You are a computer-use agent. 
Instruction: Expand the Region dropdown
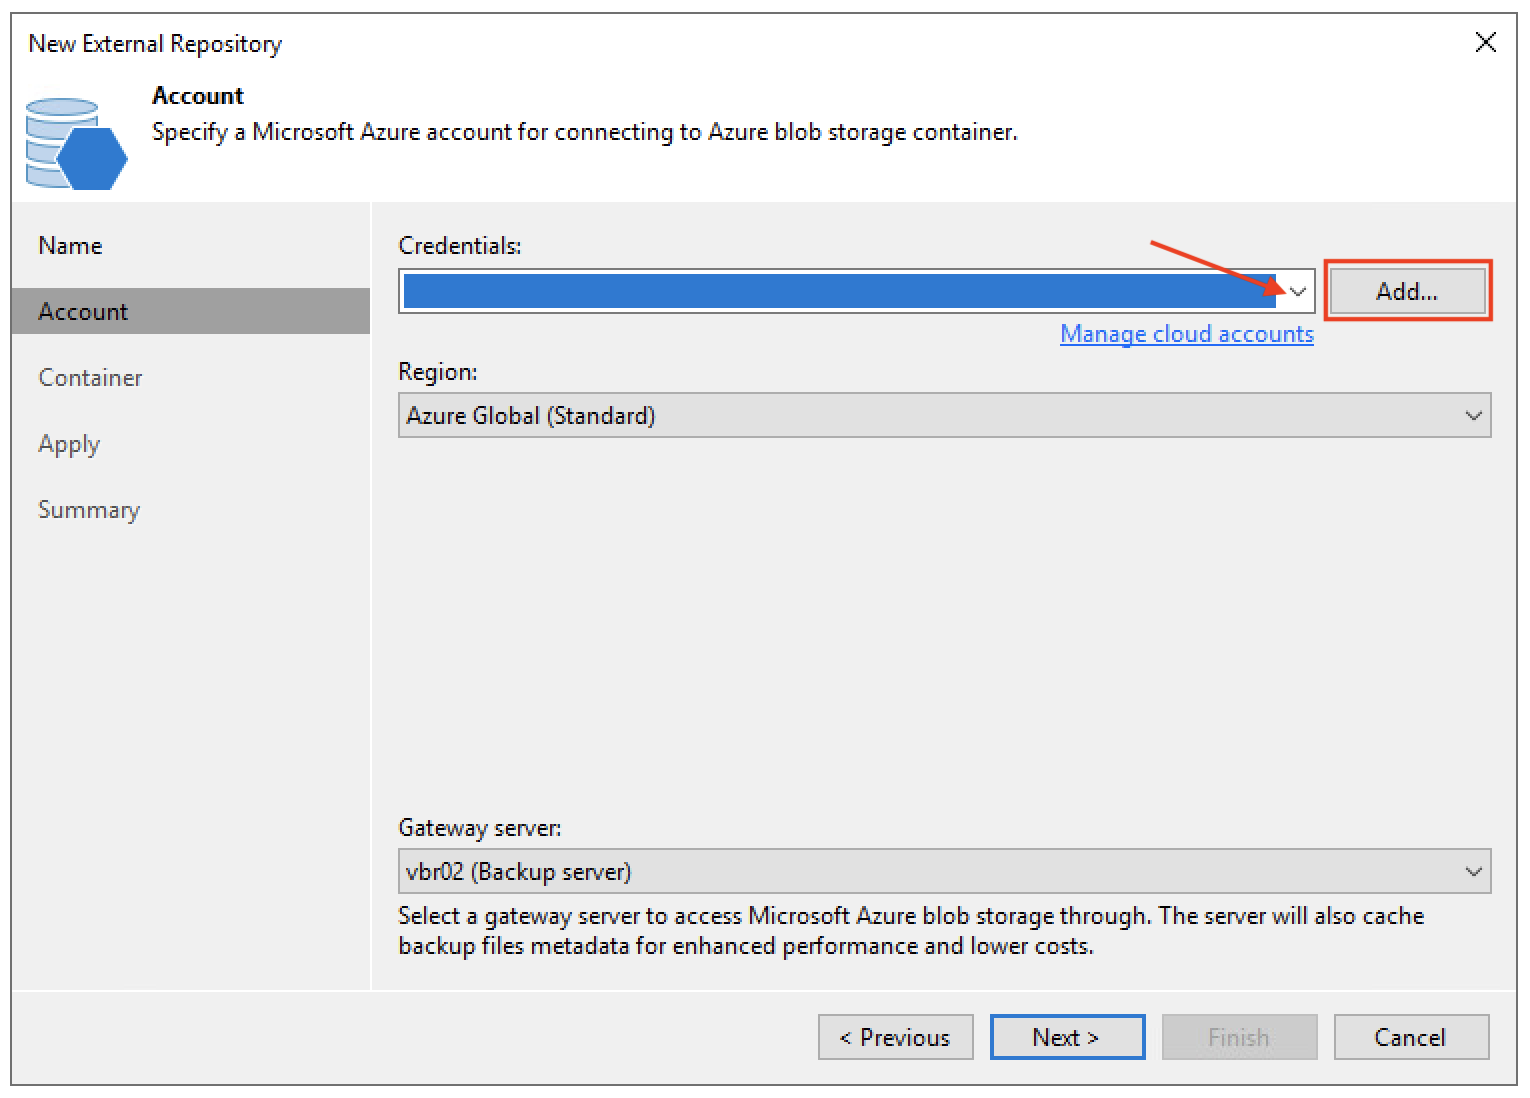pyautogui.click(x=1473, y=415)
